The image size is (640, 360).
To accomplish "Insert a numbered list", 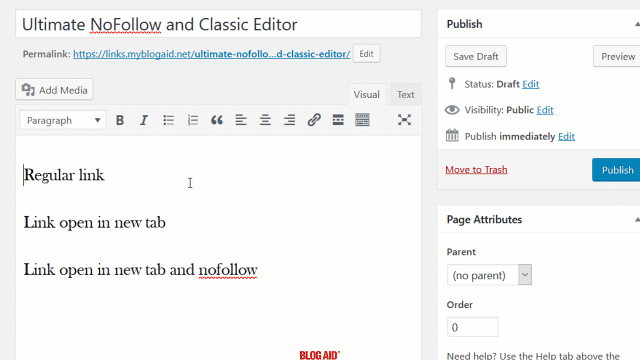I will coord(192,120).
